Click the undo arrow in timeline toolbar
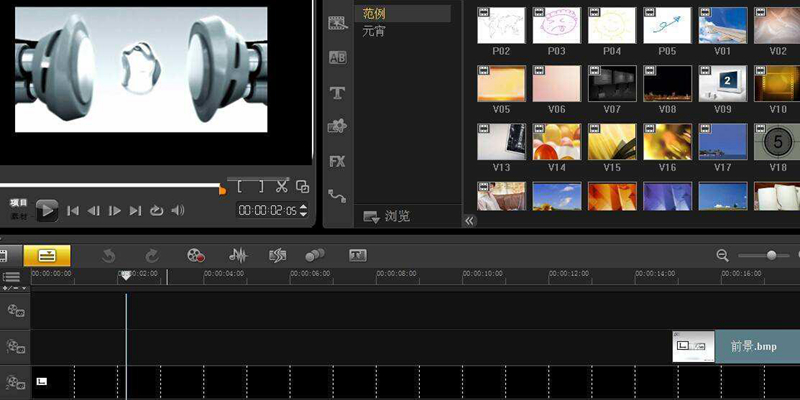 click(x=109, y=256)
